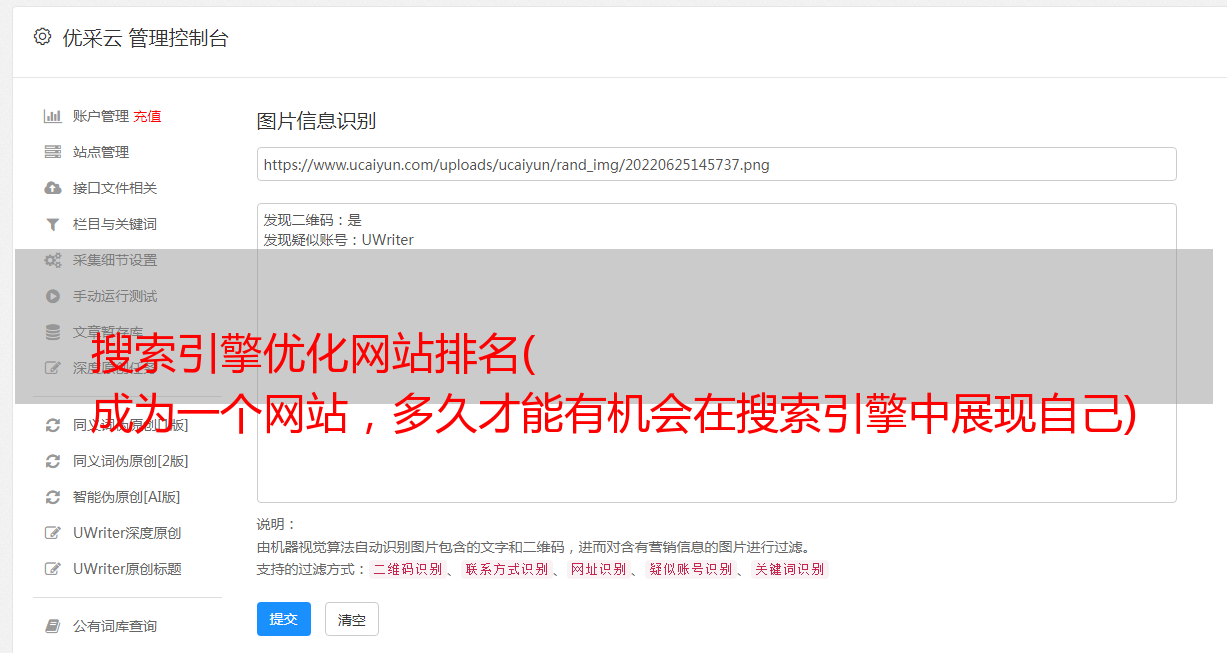Click the result line 发现二维码：是
The height and width of the screenshot is (653, 1227).
pyautogui.click(x=313, y=220)
